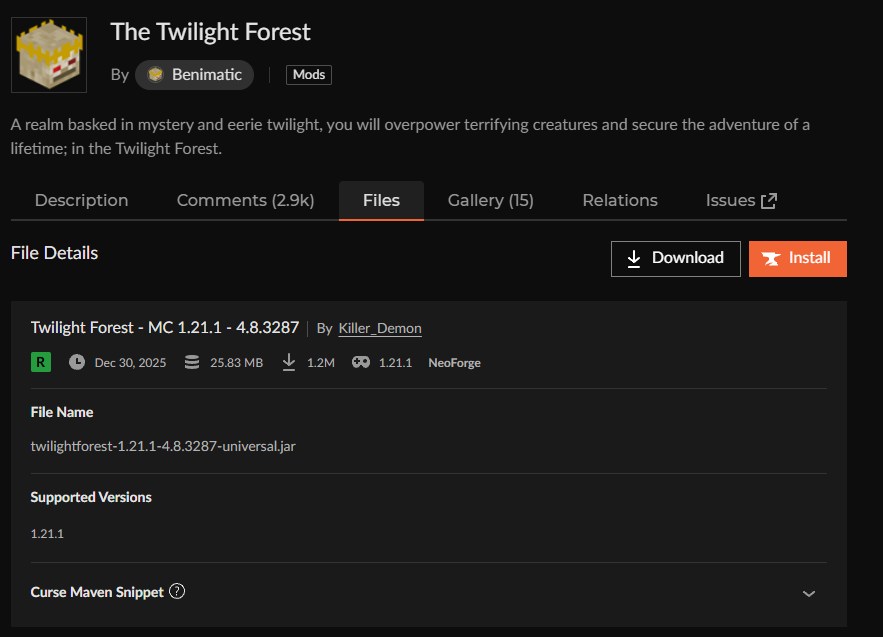
Task: Select the Relations tab
Action: click(619, 200)
